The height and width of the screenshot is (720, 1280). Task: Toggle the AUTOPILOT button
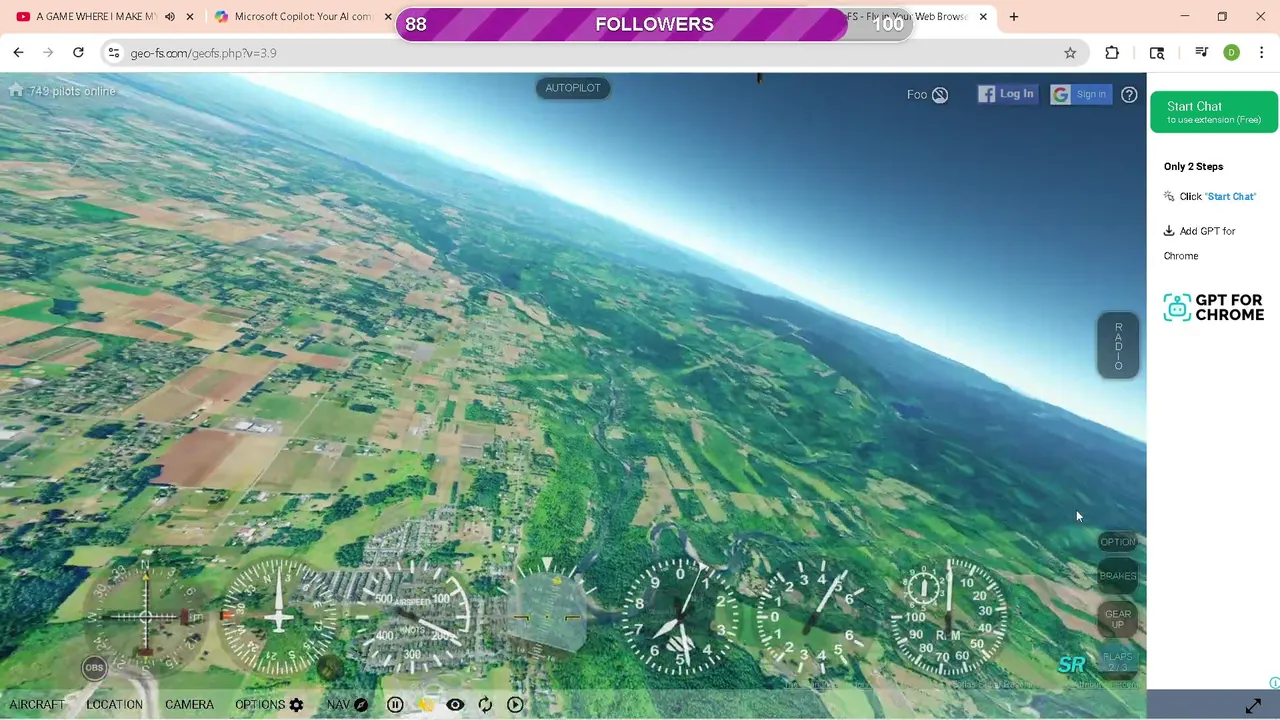click(x=573, y=88)
